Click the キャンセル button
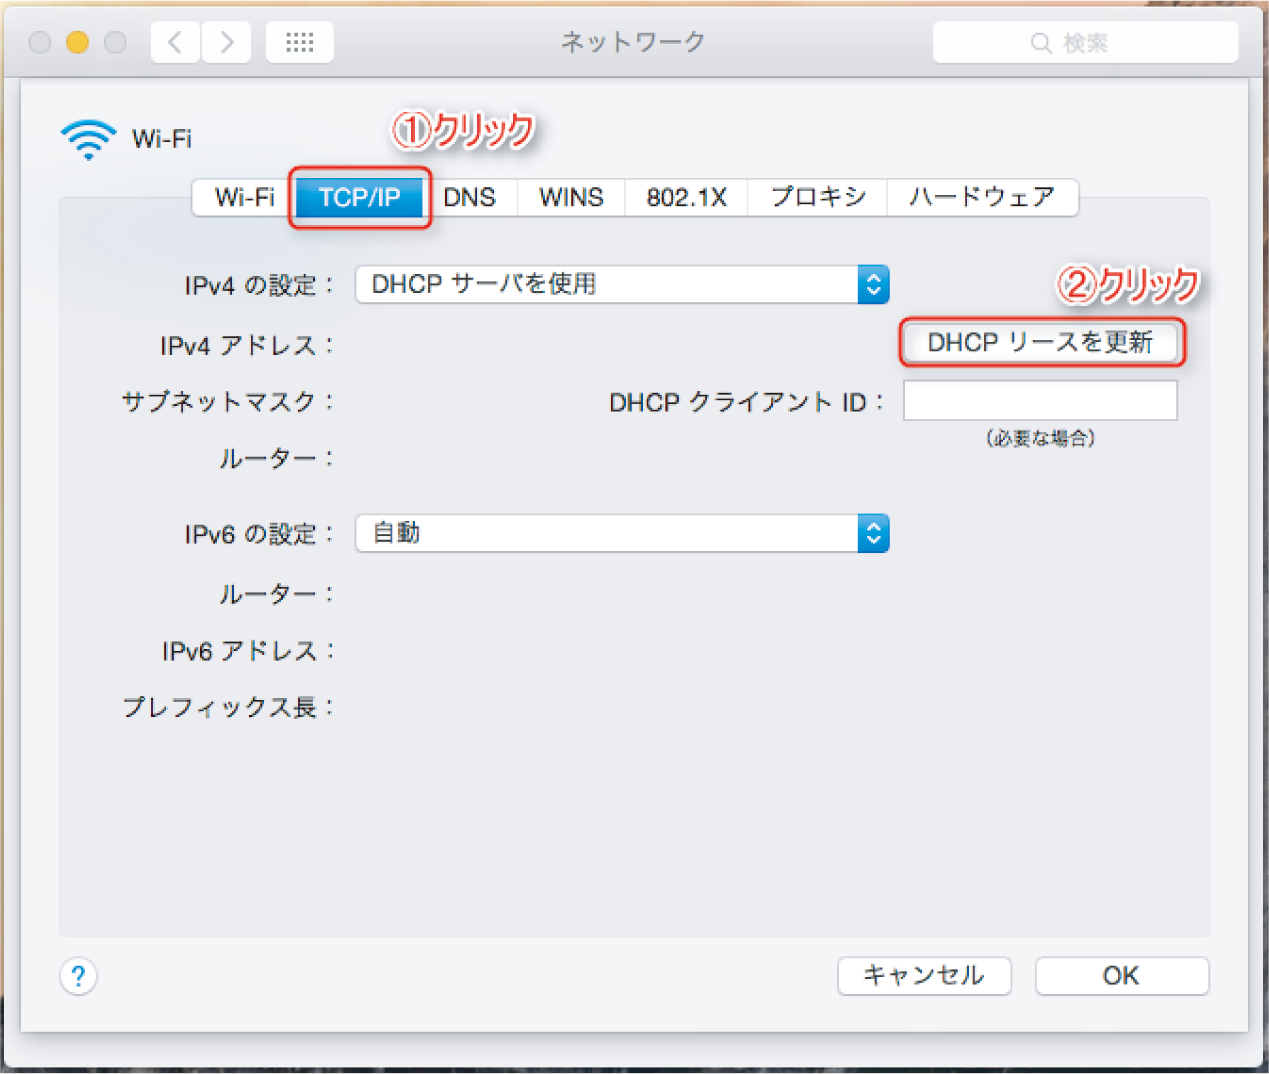 924,976
